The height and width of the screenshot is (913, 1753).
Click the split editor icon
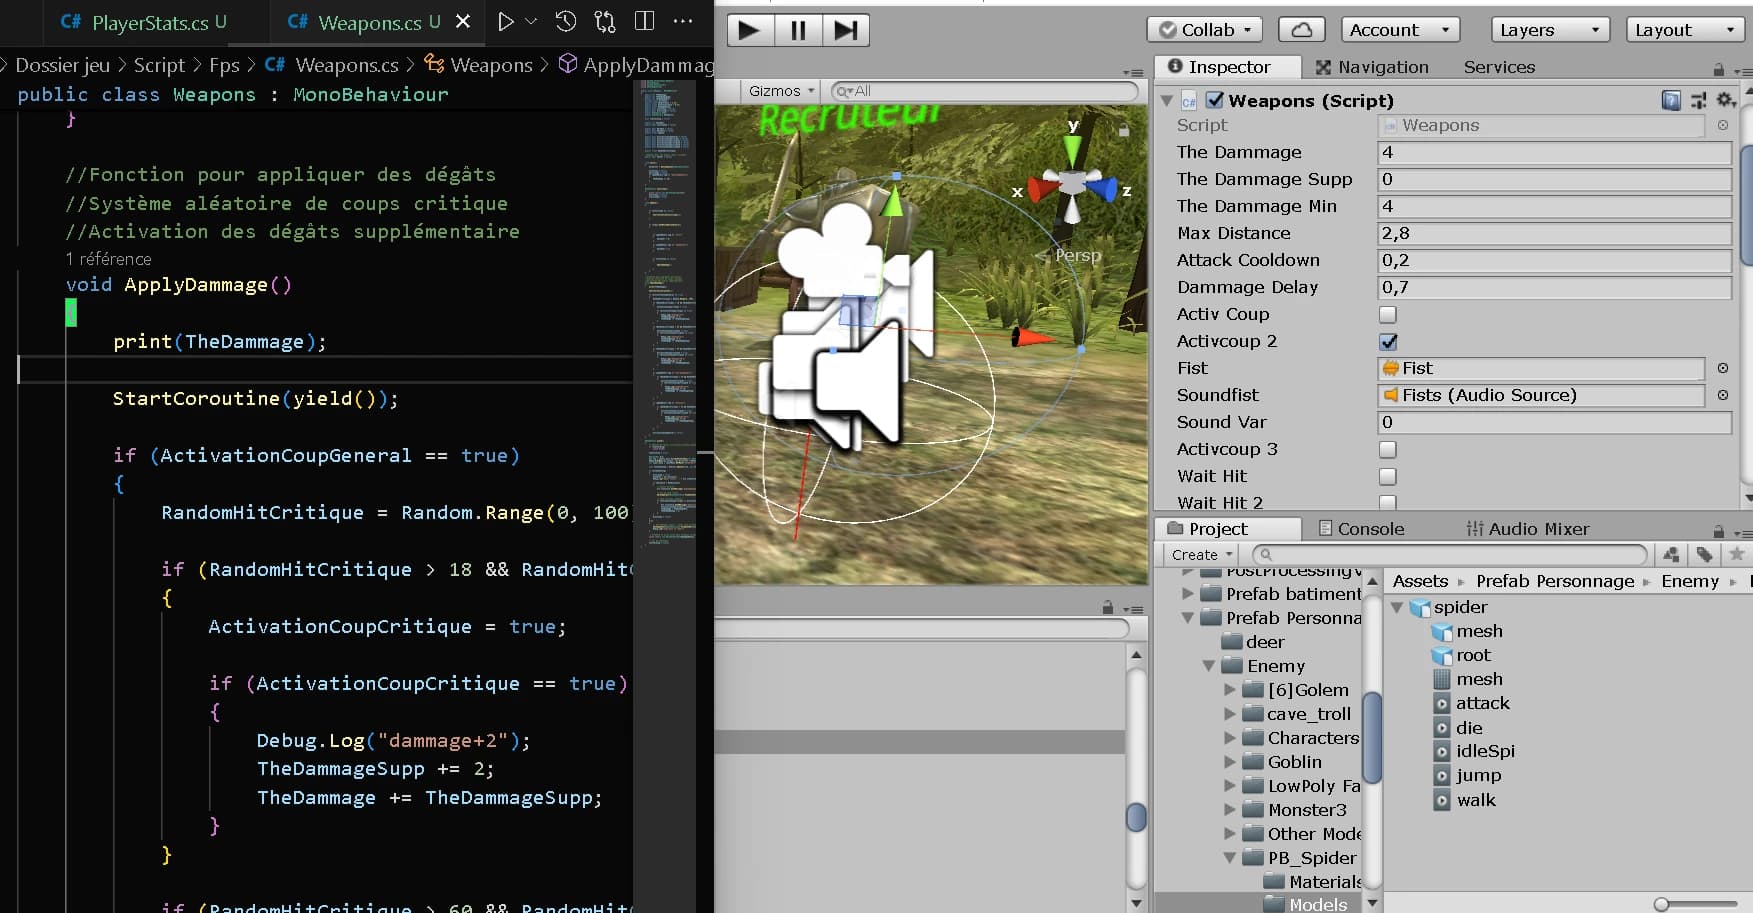pyautogui.click(x=645, y=21)
